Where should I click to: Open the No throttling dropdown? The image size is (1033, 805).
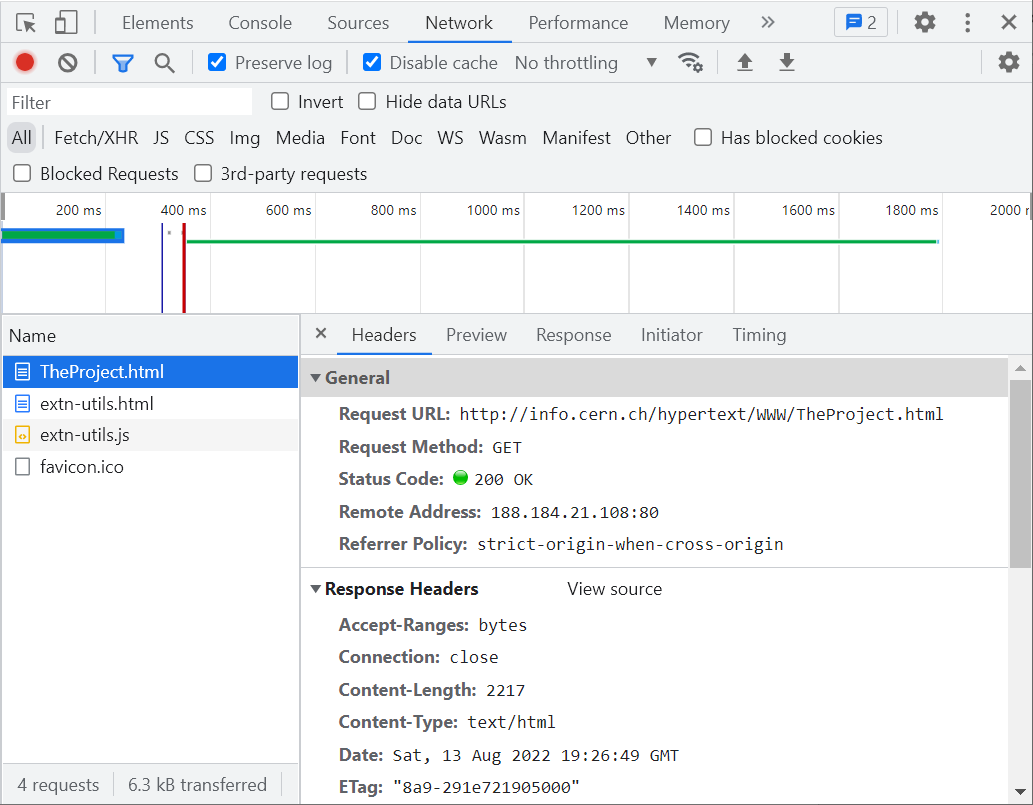click(585, 63)
